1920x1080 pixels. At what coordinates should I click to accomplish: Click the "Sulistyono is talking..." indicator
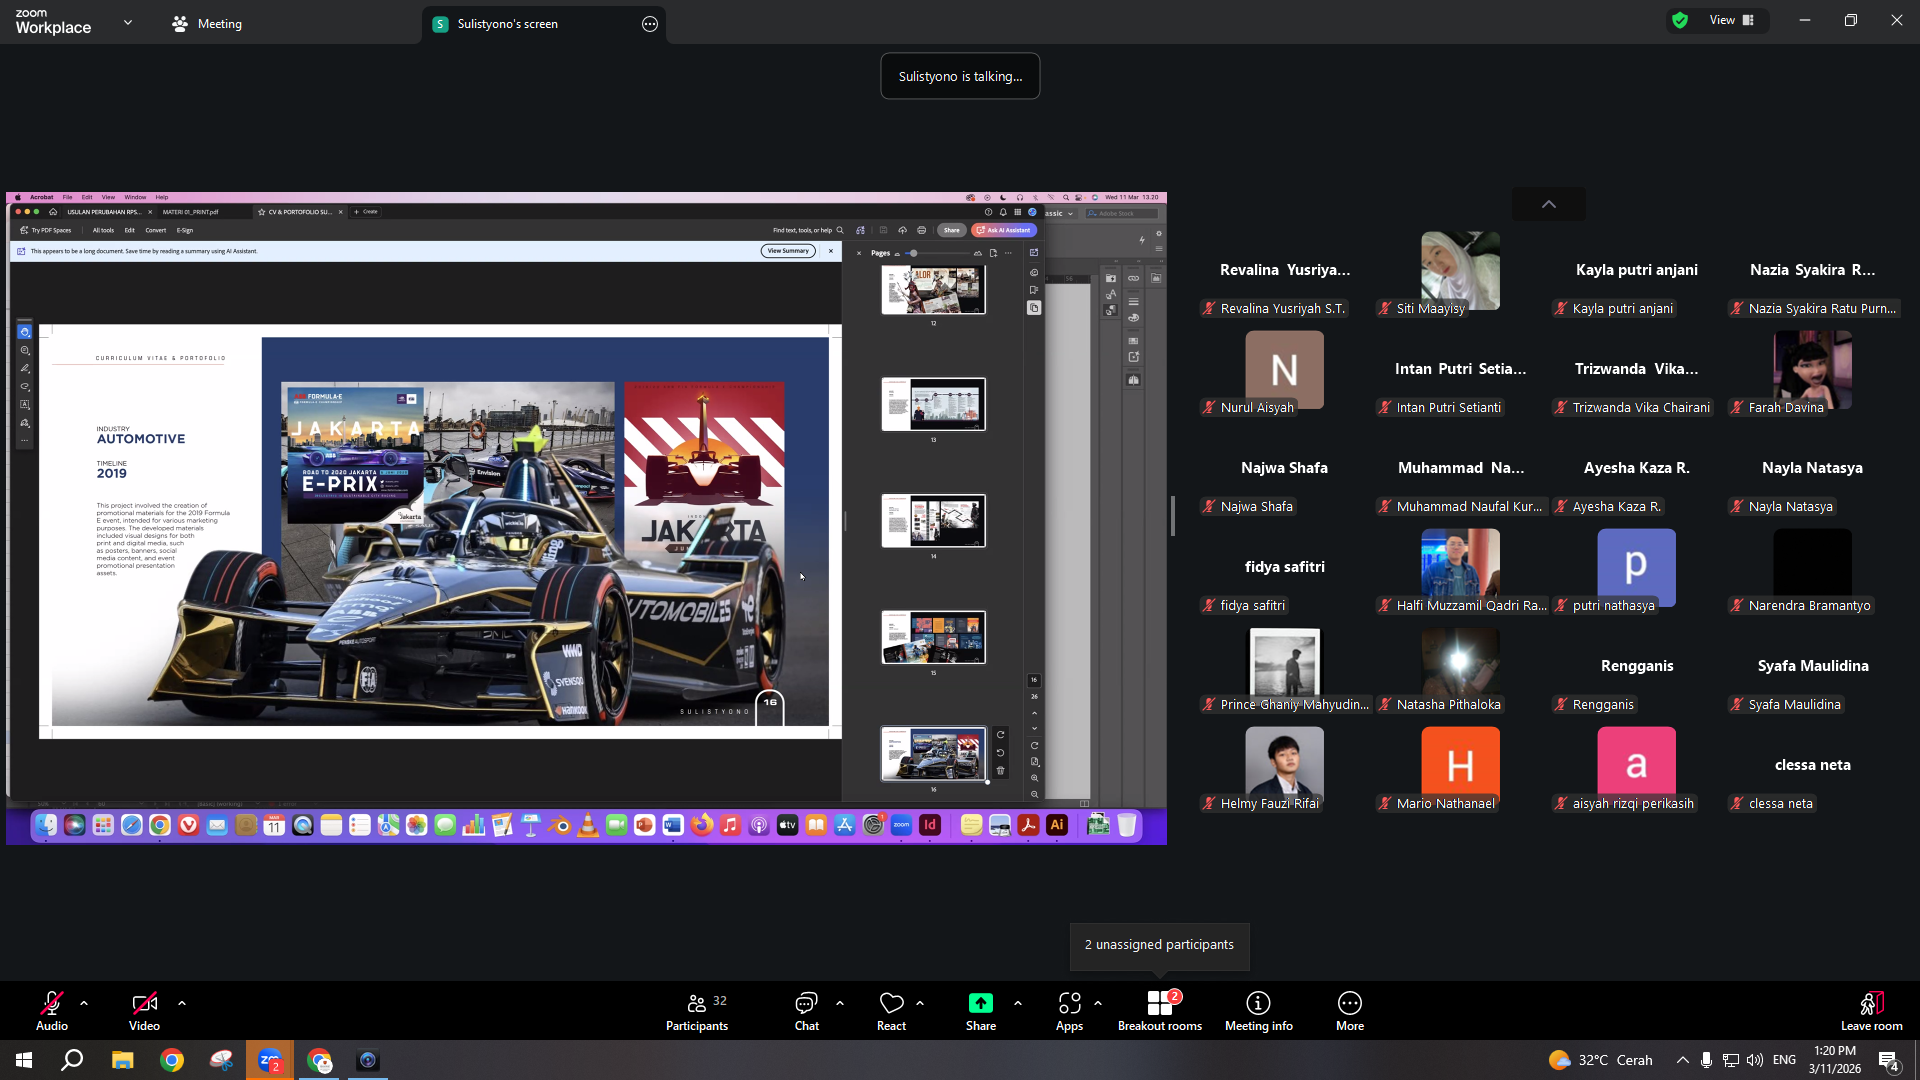(x=960, y=76)
